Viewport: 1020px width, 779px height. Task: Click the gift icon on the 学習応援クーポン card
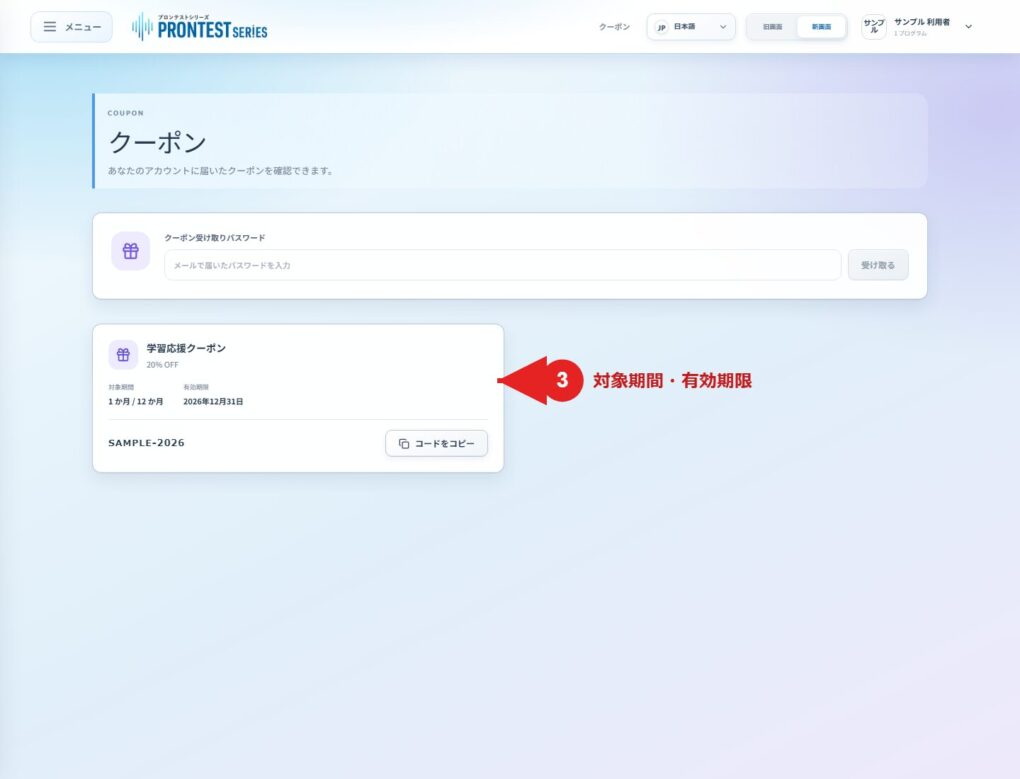pyautogui.click(x=123, y=355)
